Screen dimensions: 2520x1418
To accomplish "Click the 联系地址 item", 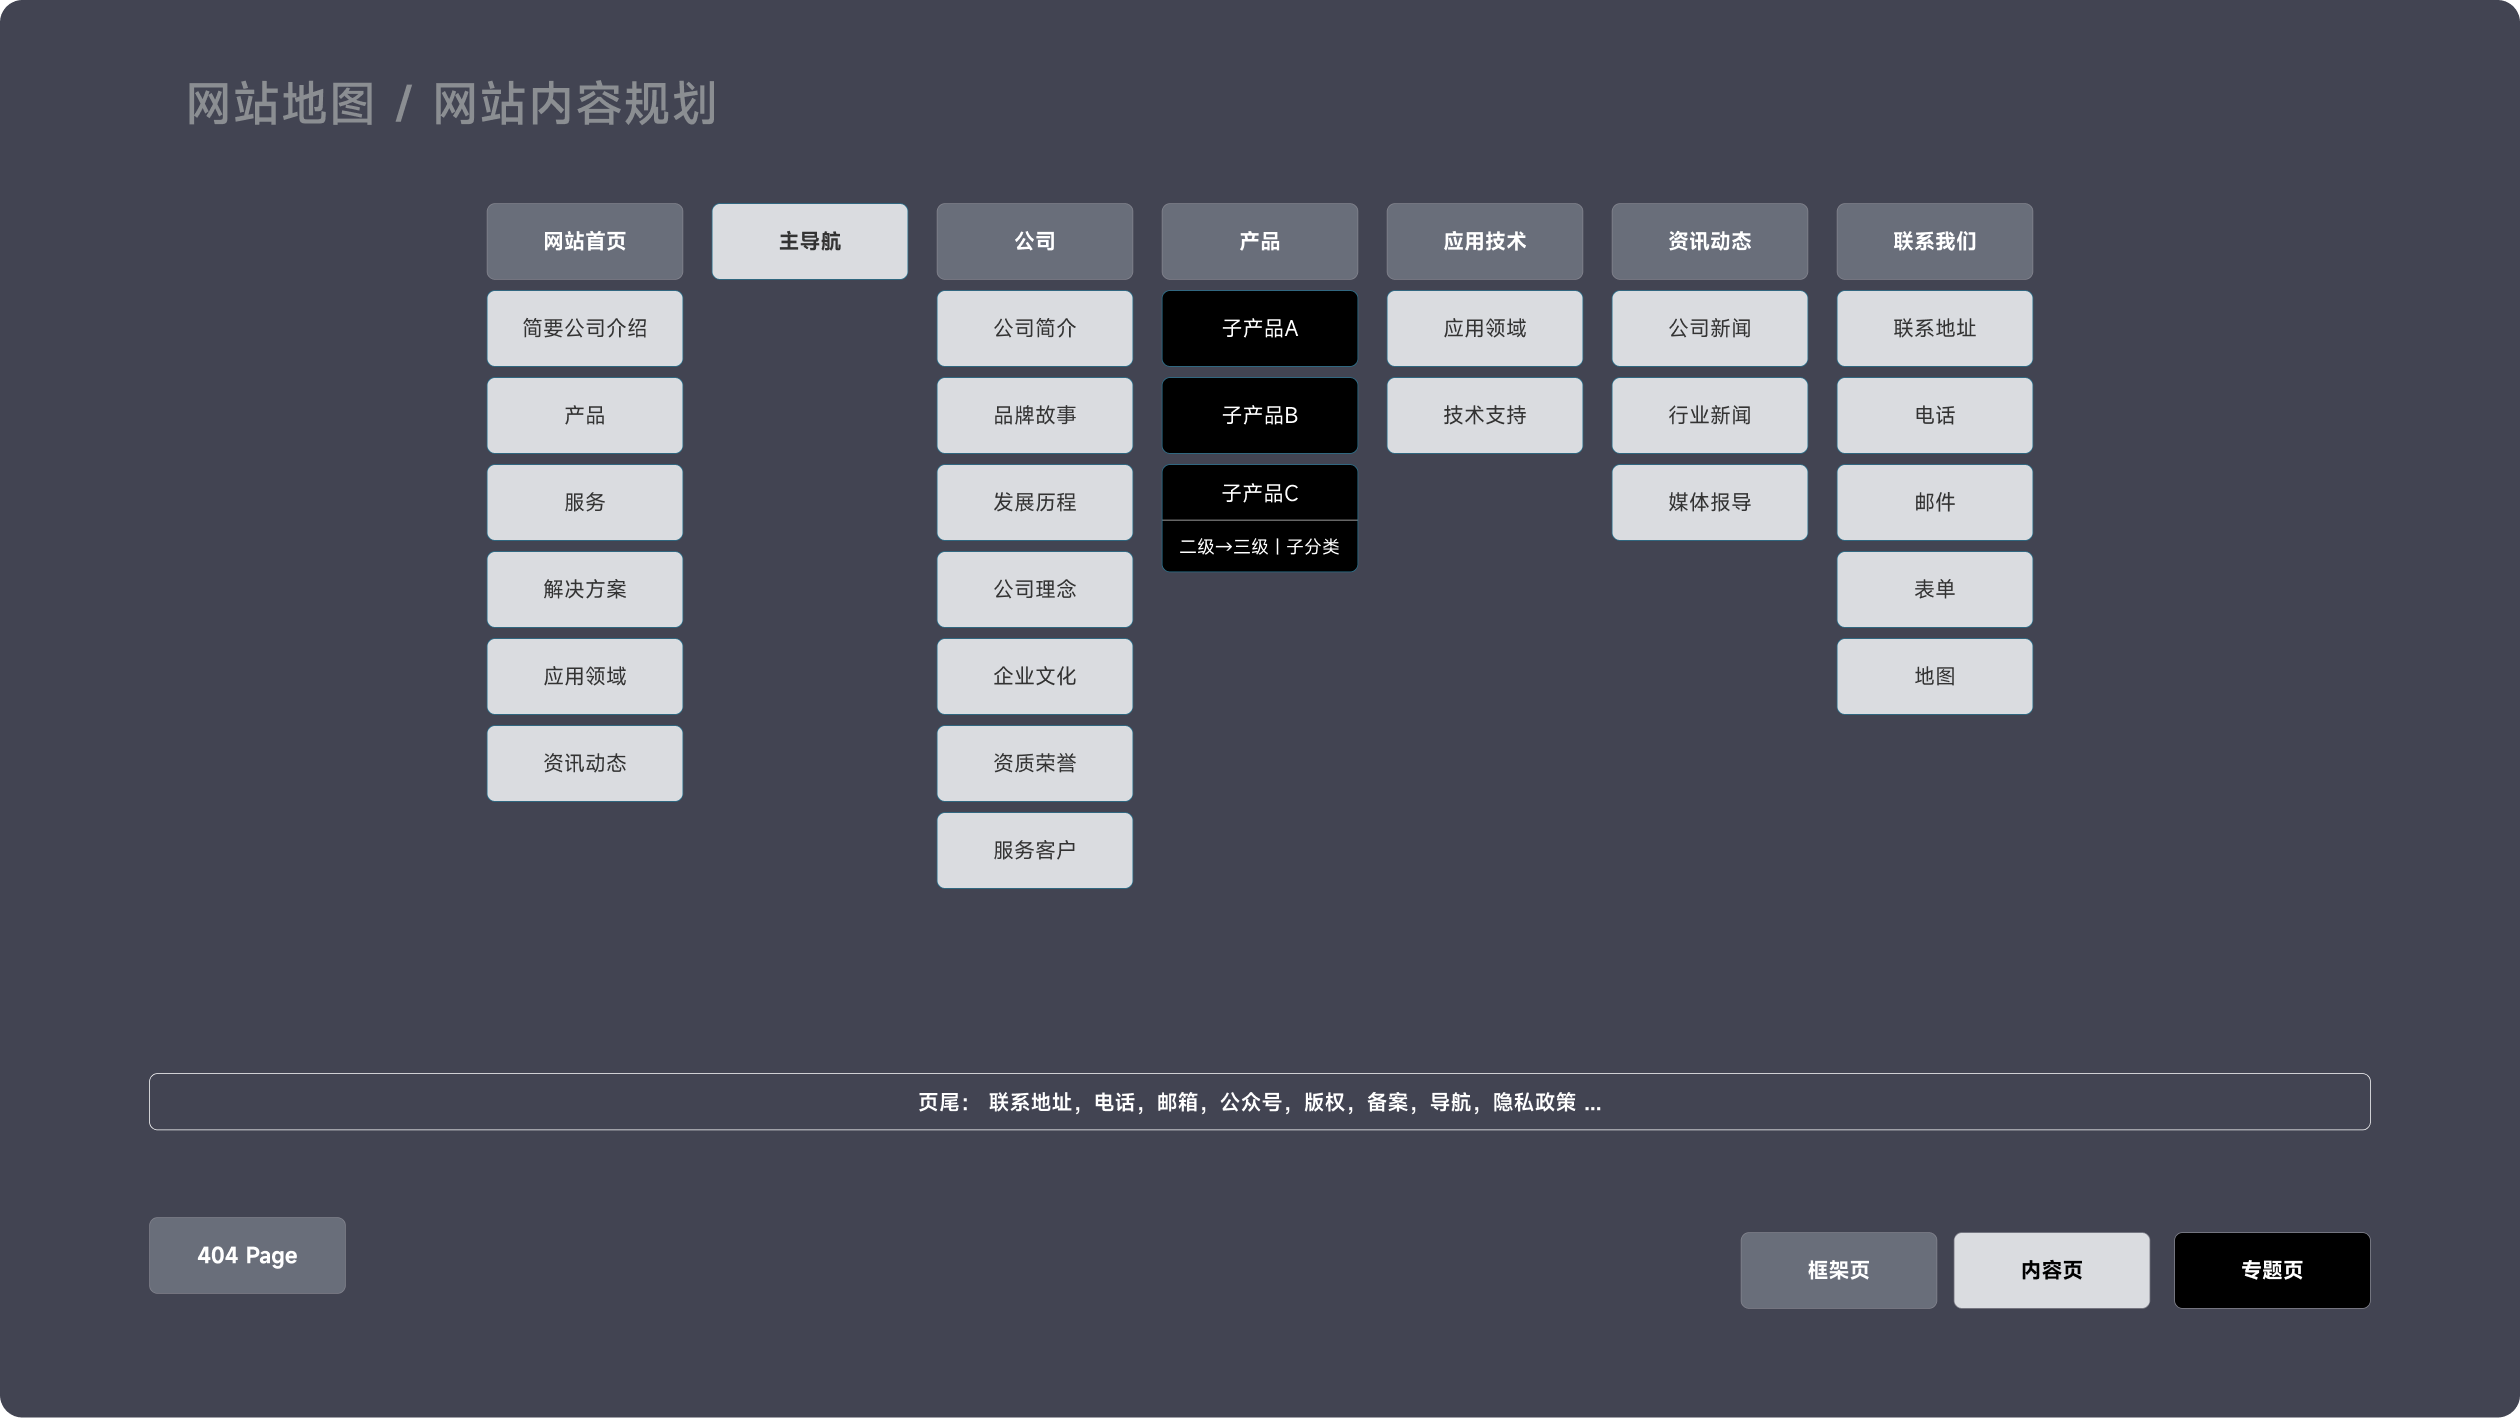I will coord(1934,328).
